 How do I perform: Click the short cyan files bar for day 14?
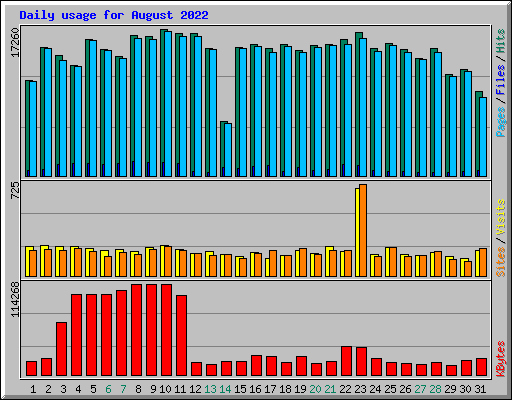coord(228,150)
